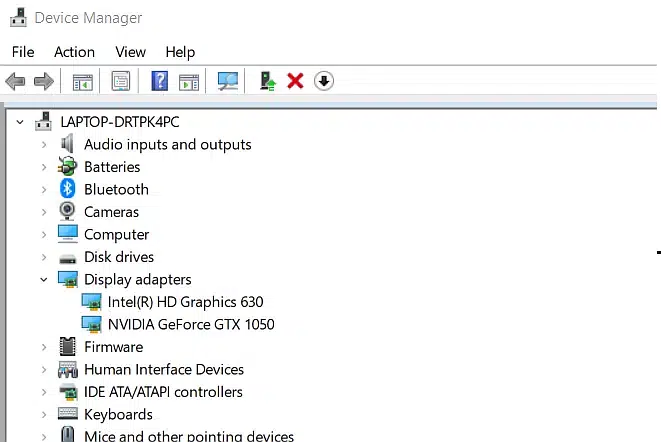The width and height of the screenshot is (661, 442).
Task: Expand the Disk drives category
Action: [x=44, y=257]
